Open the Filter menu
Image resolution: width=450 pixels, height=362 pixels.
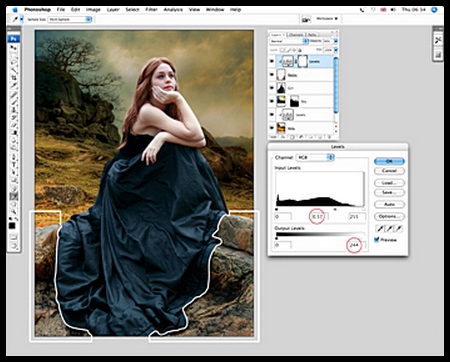click(x=151, y=9)
